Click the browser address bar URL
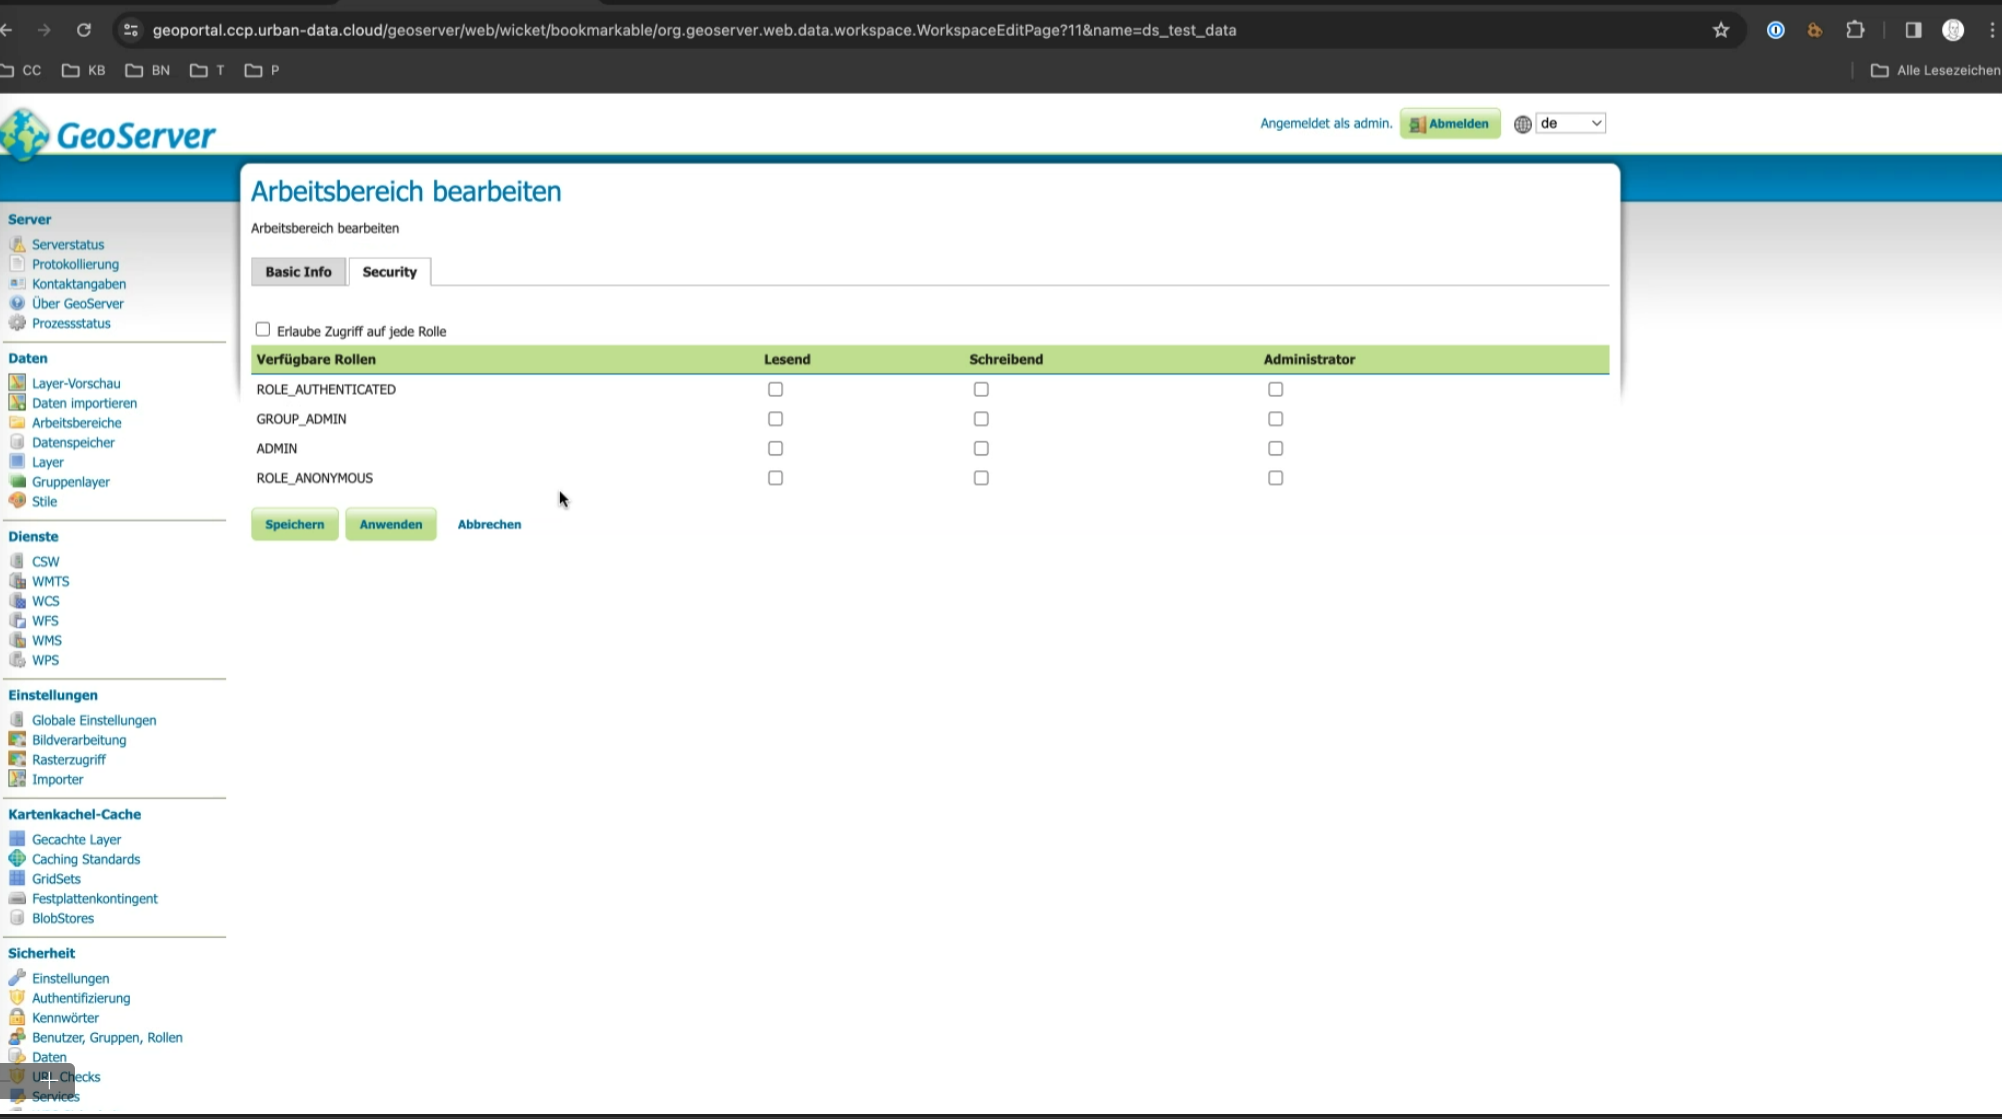 [695, 30]
